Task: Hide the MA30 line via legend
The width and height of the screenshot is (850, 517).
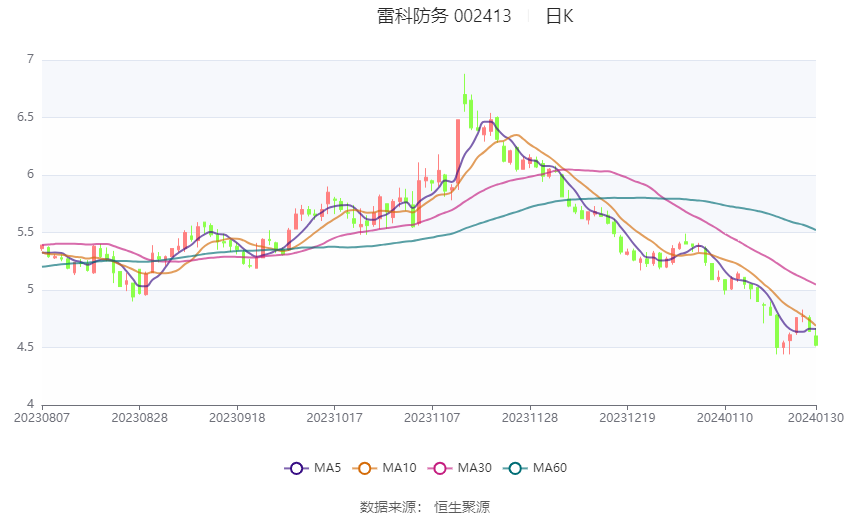Action: coord(440,468)
